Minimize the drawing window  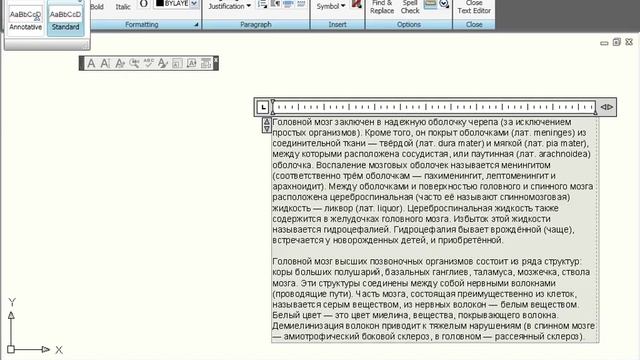(604, 42)
